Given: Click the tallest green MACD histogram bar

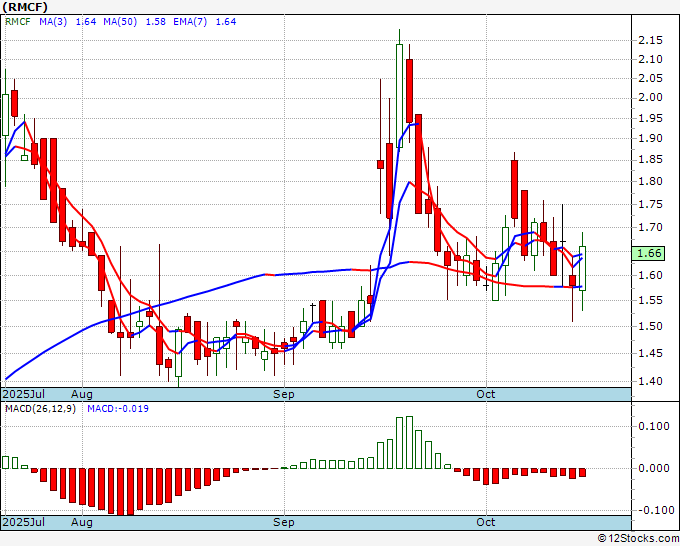Looking at the screenshot, I should point(404,442).
